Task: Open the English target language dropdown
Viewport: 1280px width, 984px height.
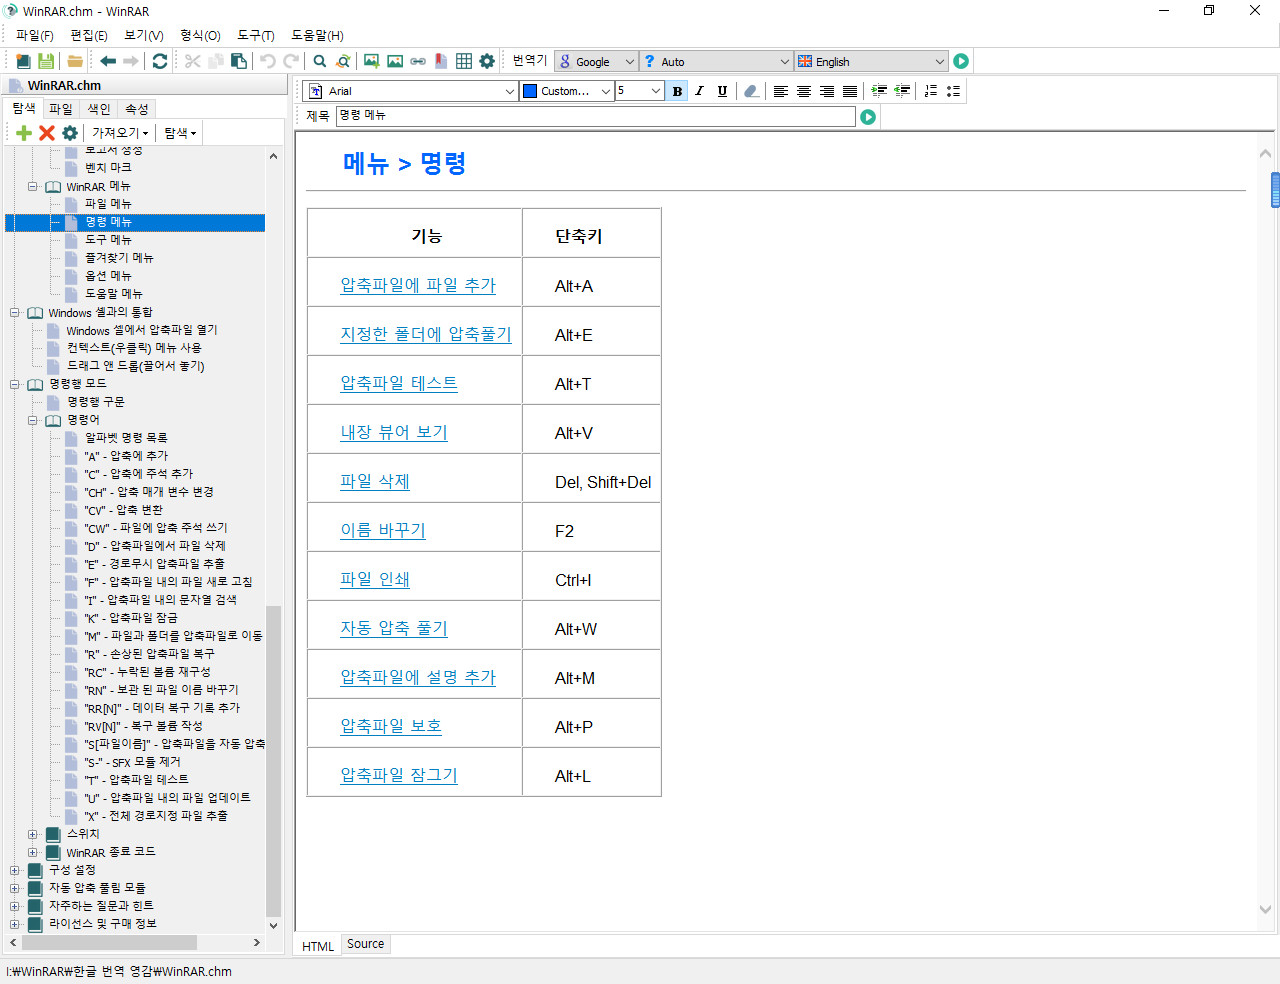Action: [x=871, y=62]
